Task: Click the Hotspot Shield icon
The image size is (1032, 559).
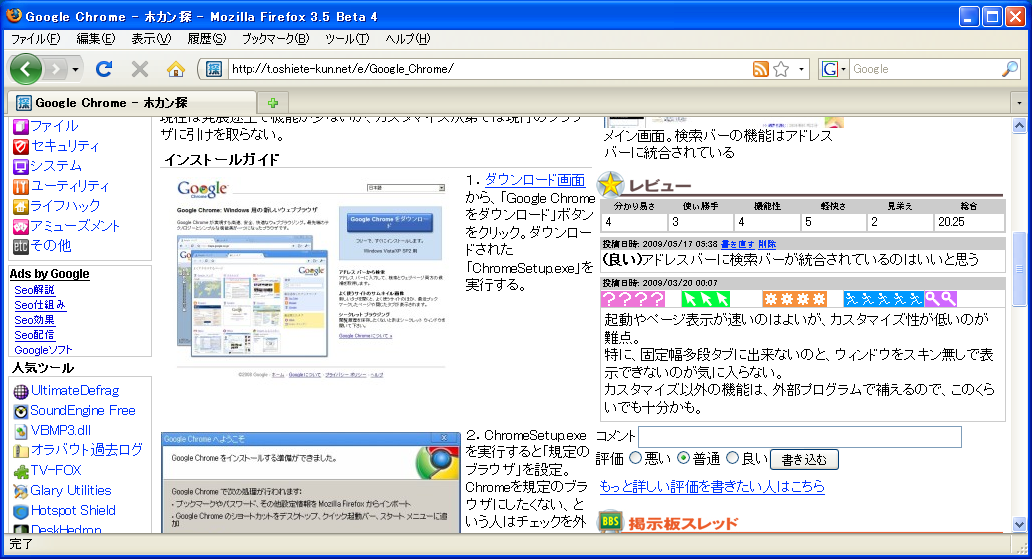Action: coord(21,511)
